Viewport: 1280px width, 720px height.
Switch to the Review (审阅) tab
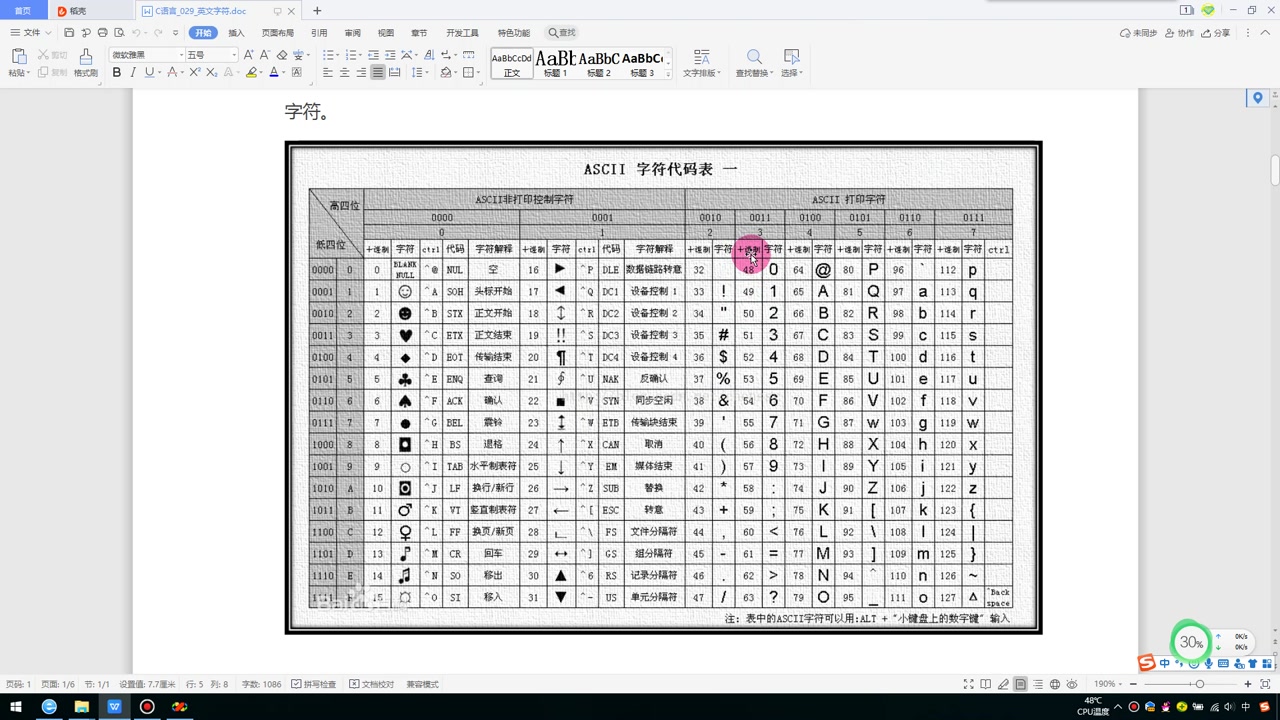click(352, 33)
